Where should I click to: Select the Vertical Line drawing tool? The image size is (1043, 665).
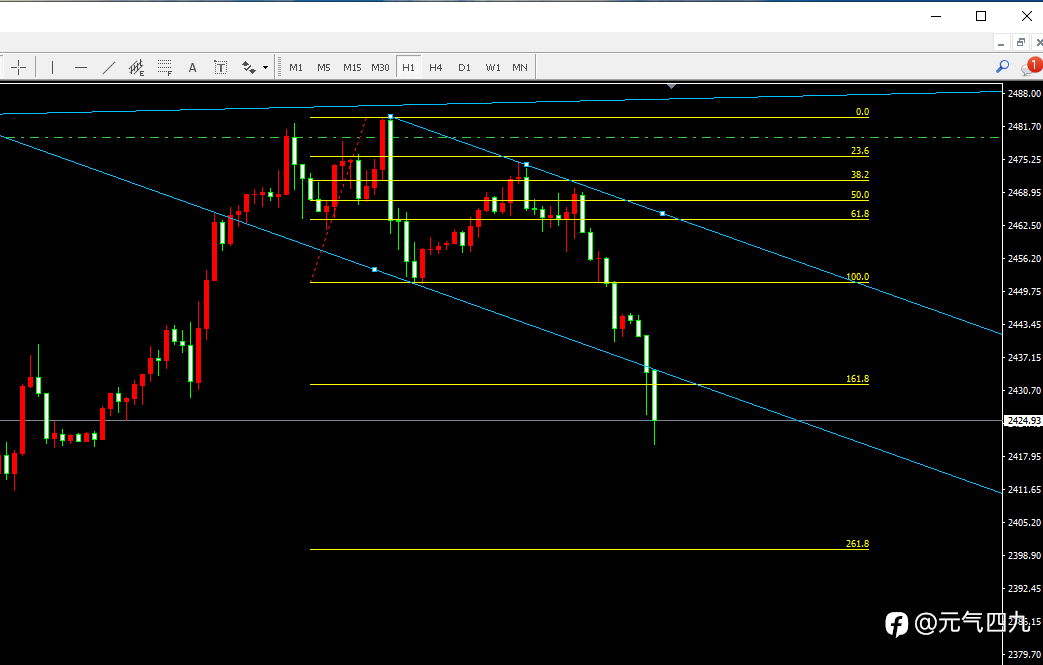(52, 67)
